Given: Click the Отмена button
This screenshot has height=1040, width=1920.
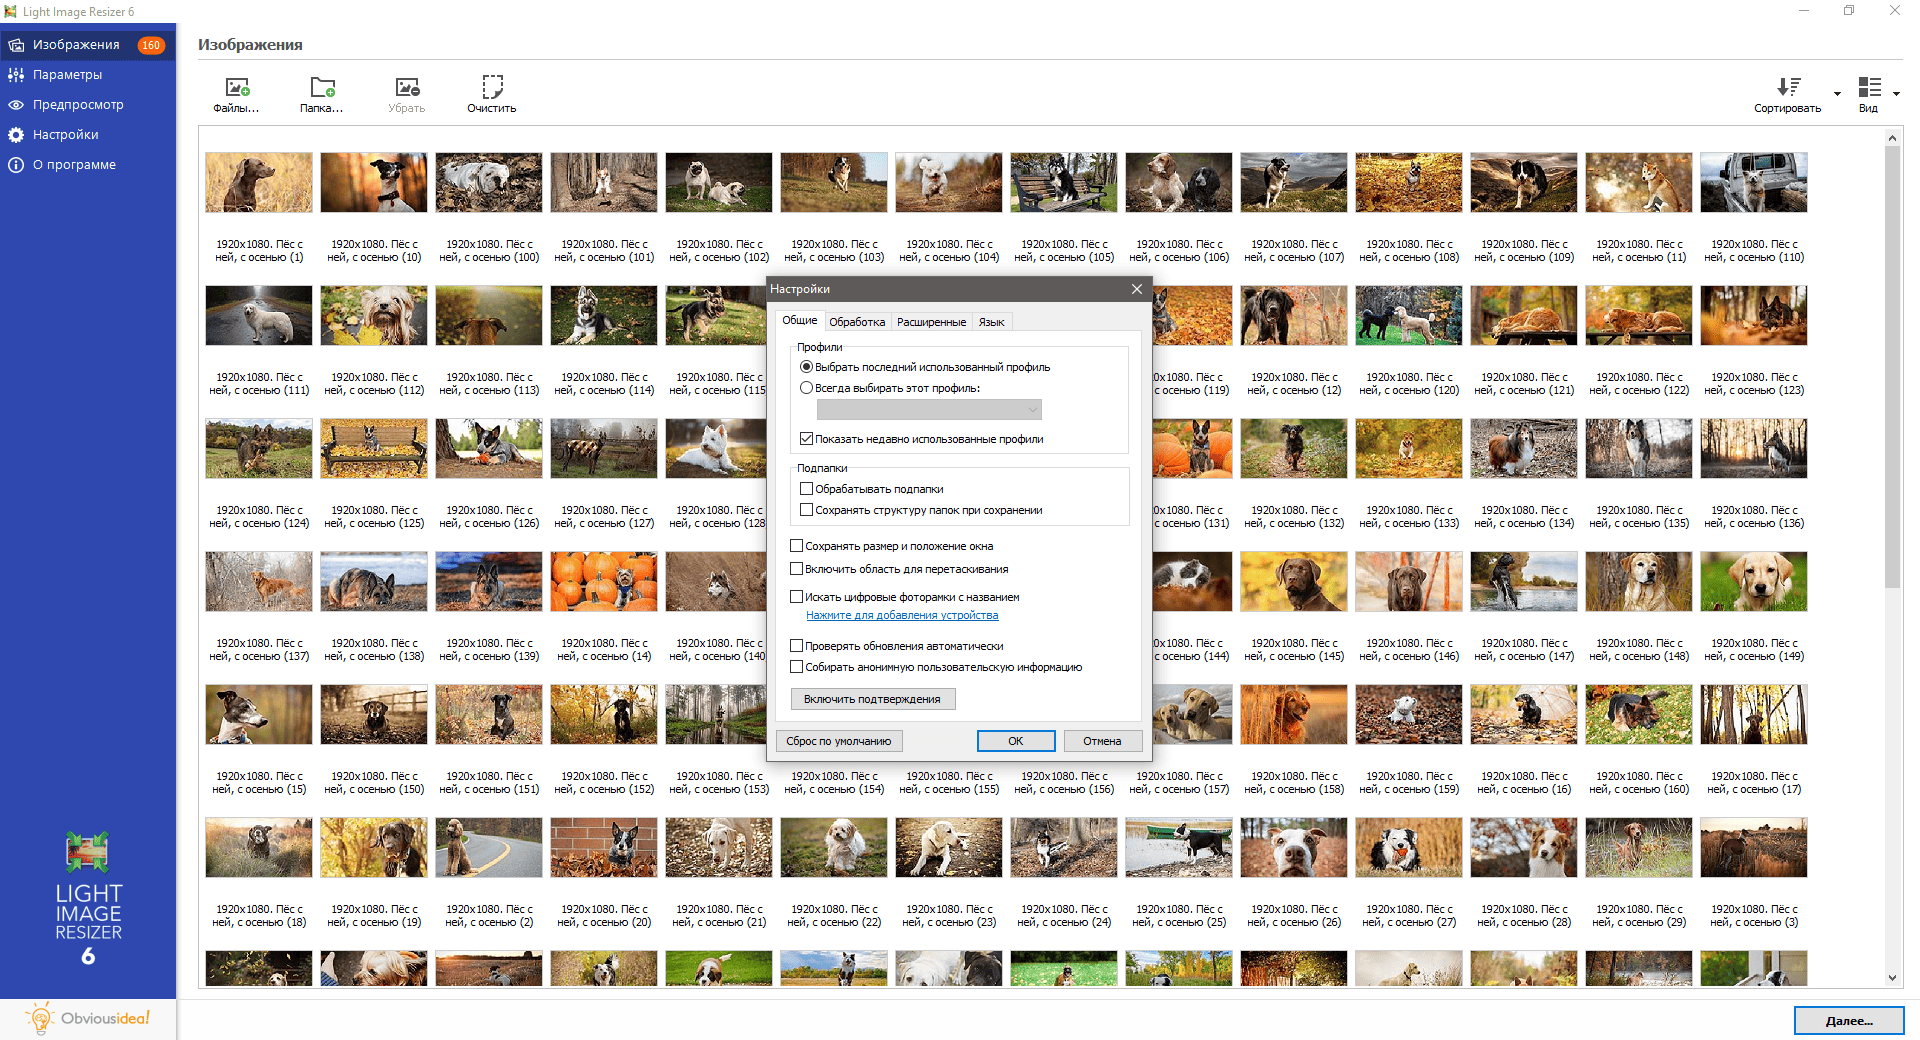Looking at the screenshot, I should (x=1102, y=741).
